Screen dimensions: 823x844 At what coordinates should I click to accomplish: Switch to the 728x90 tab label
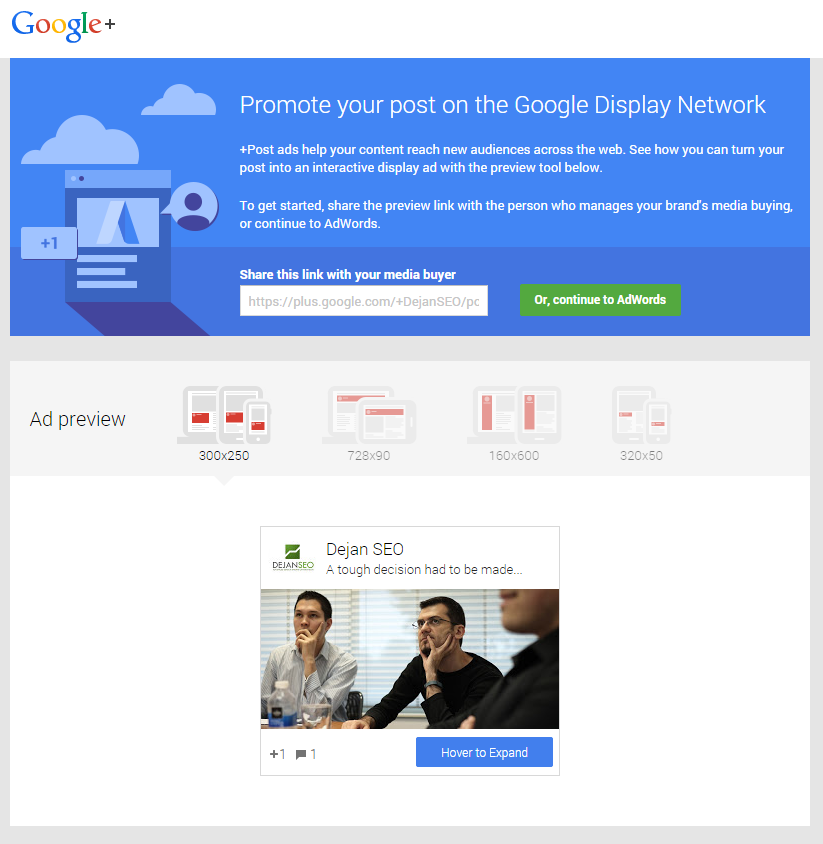tap(369, 456)
